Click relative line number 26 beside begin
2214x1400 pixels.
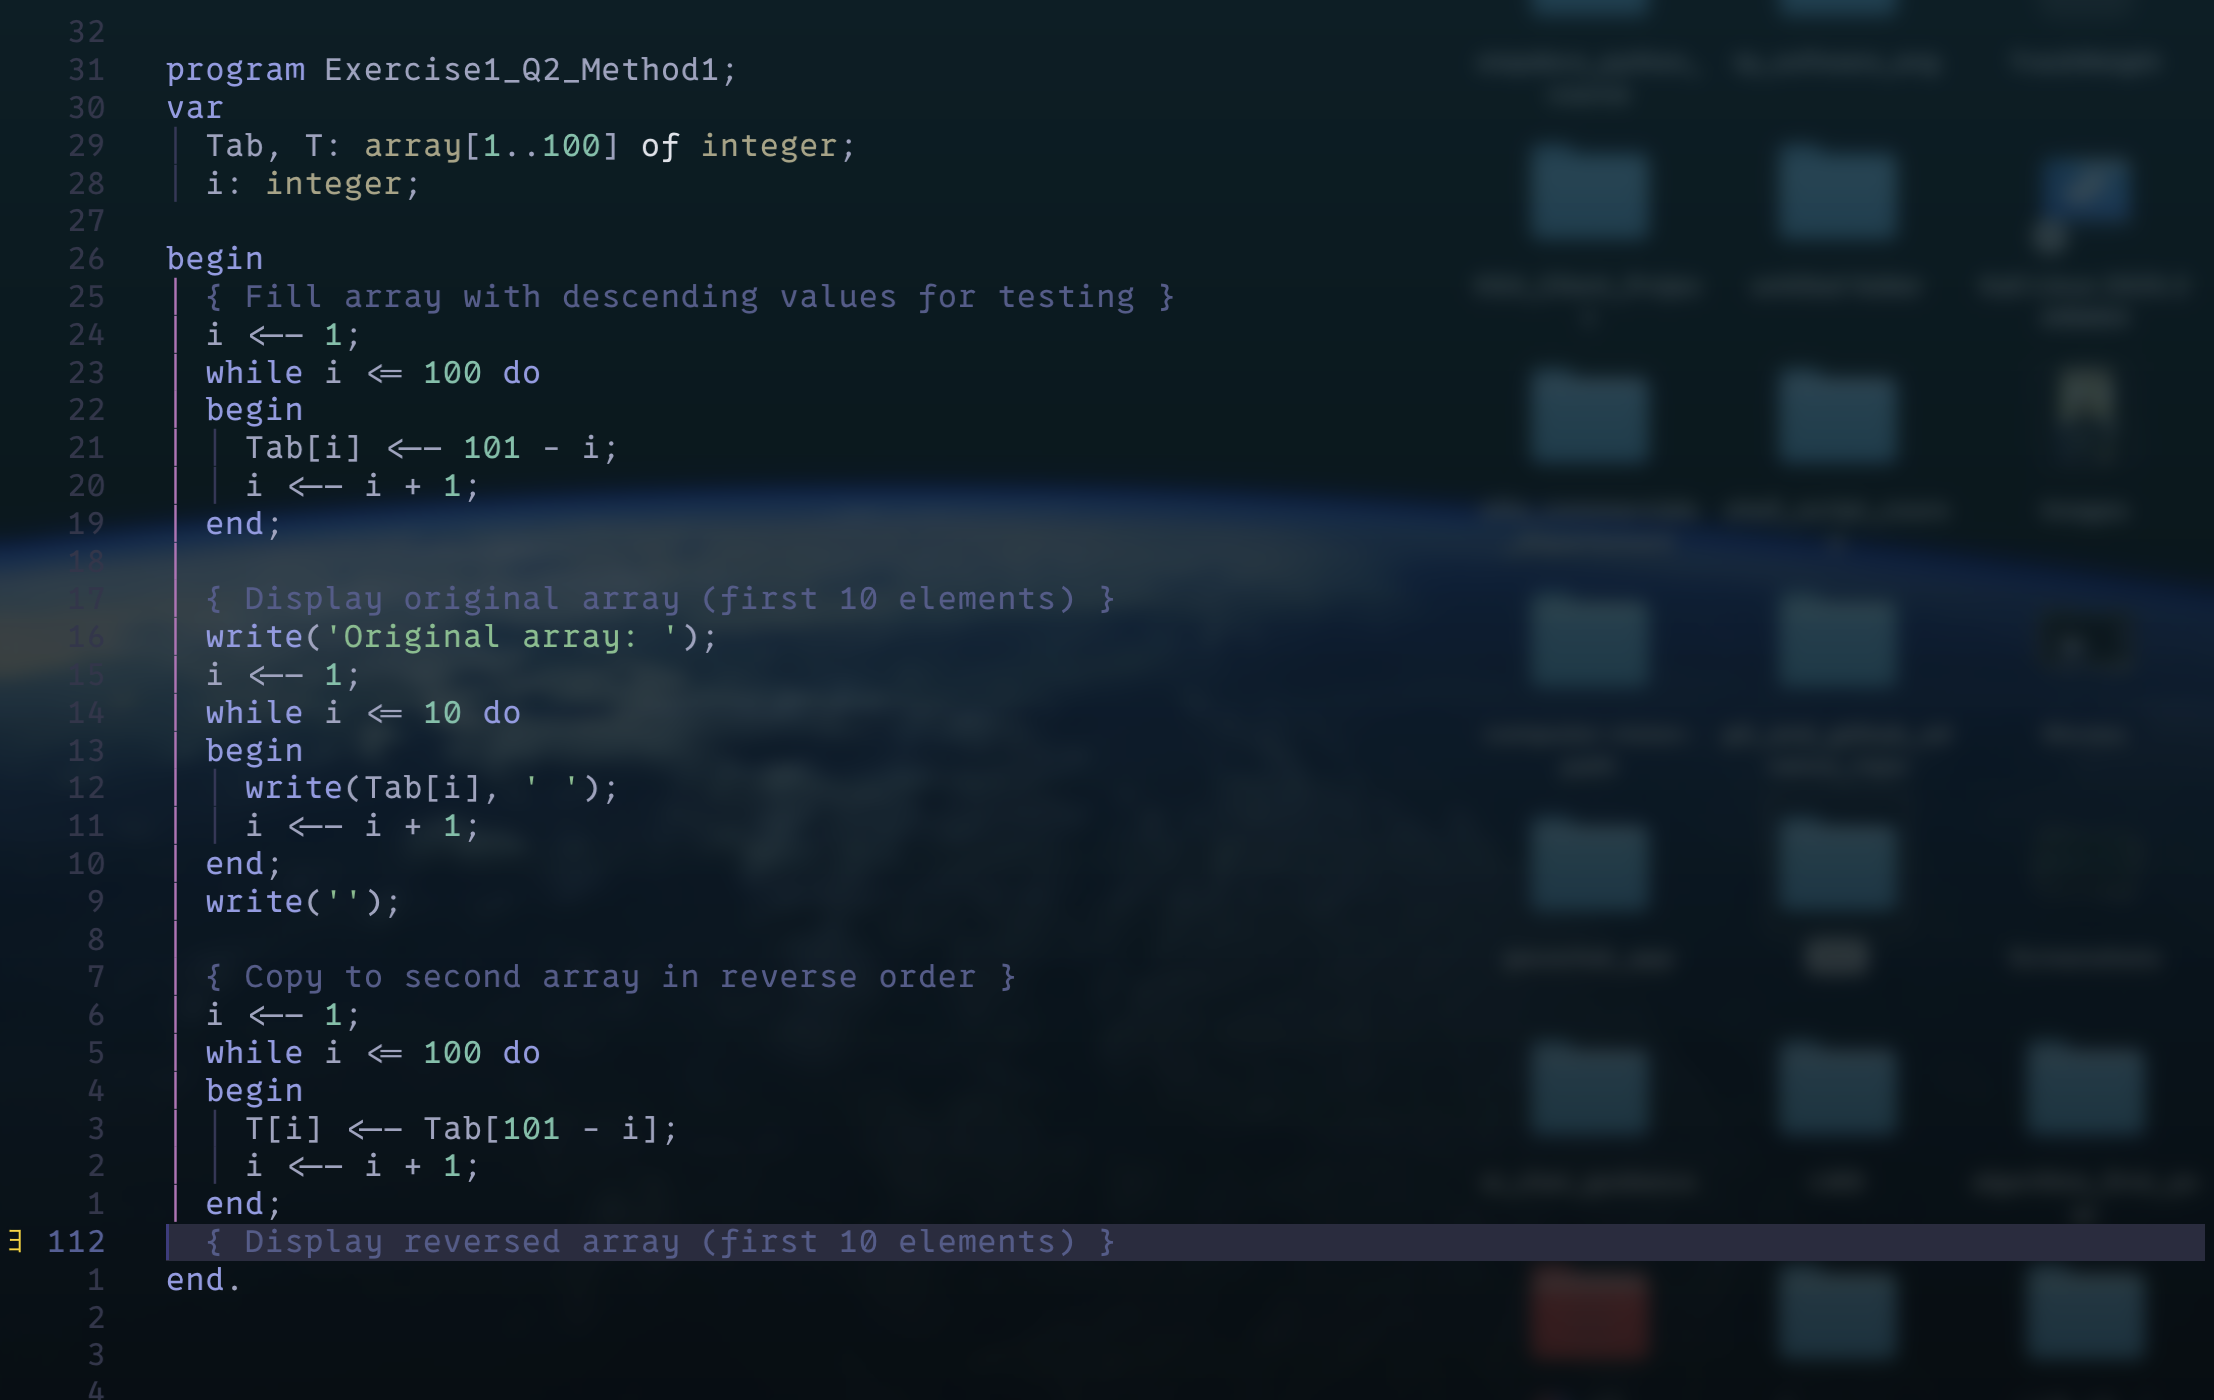(x=86, y=259)
